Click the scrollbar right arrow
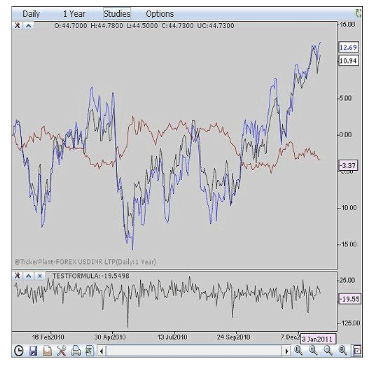 click(x=287, y=351)
